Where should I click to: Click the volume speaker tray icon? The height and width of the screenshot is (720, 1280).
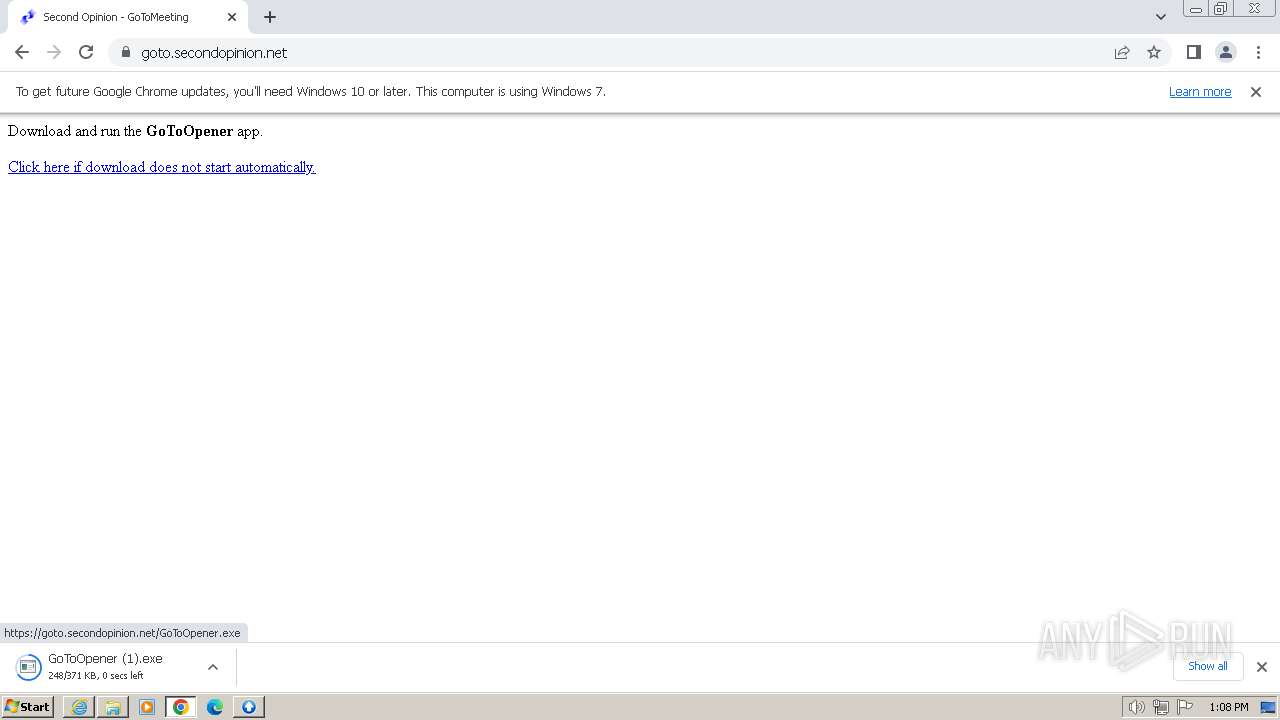click(1136, 707)
